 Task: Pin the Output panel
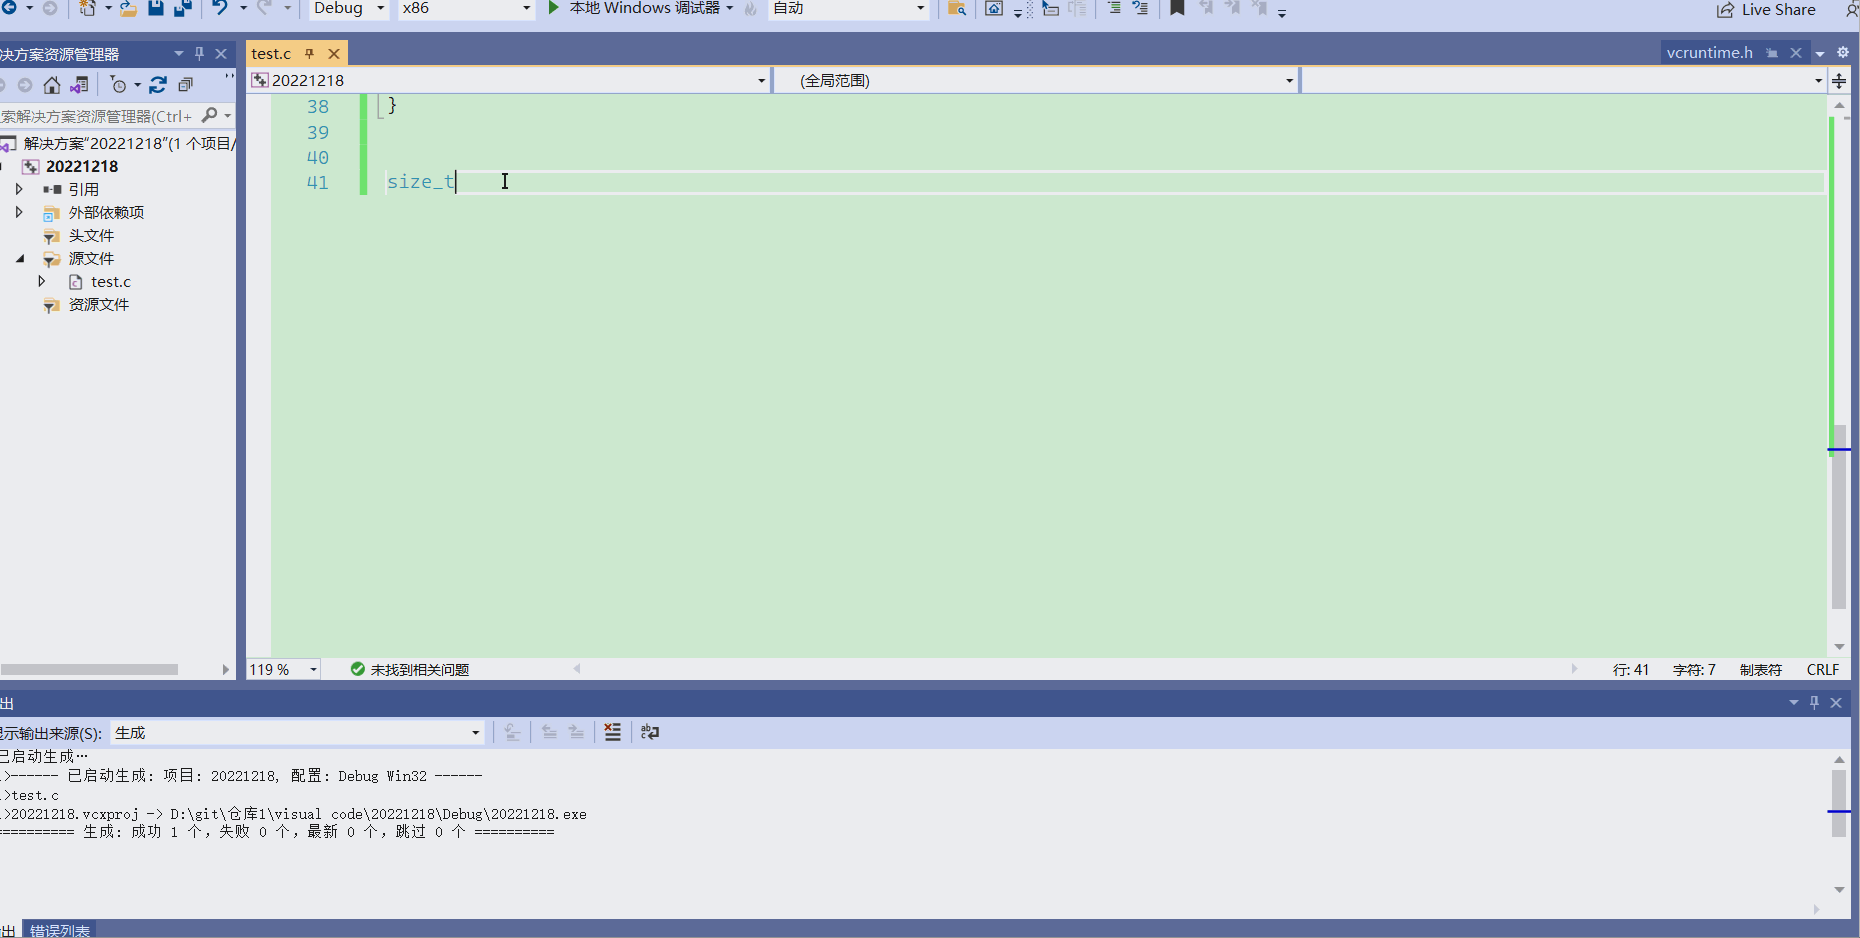coord(1814,703)
